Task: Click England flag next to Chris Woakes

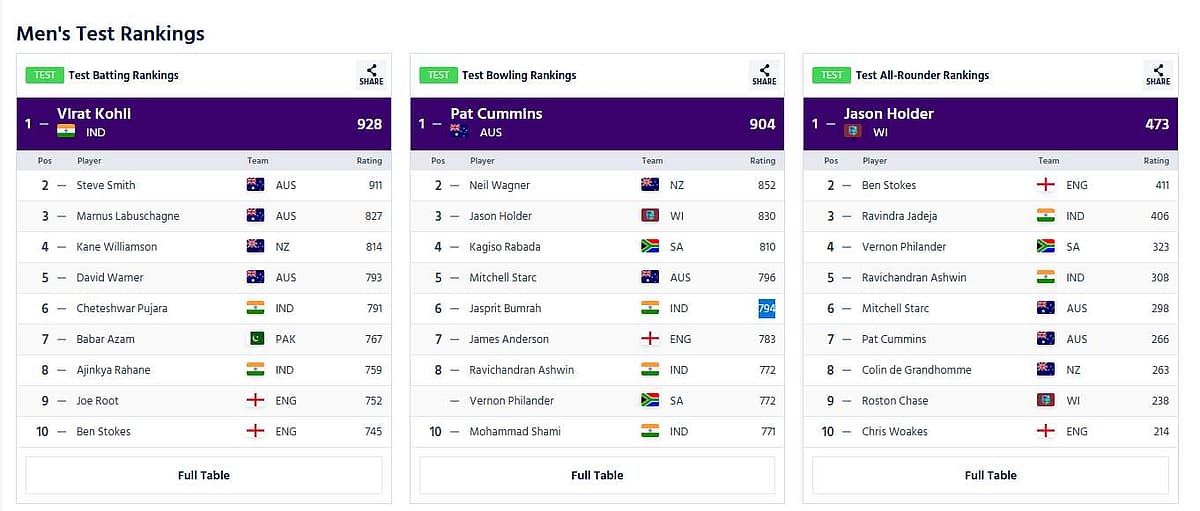Action: point(1046,431)
